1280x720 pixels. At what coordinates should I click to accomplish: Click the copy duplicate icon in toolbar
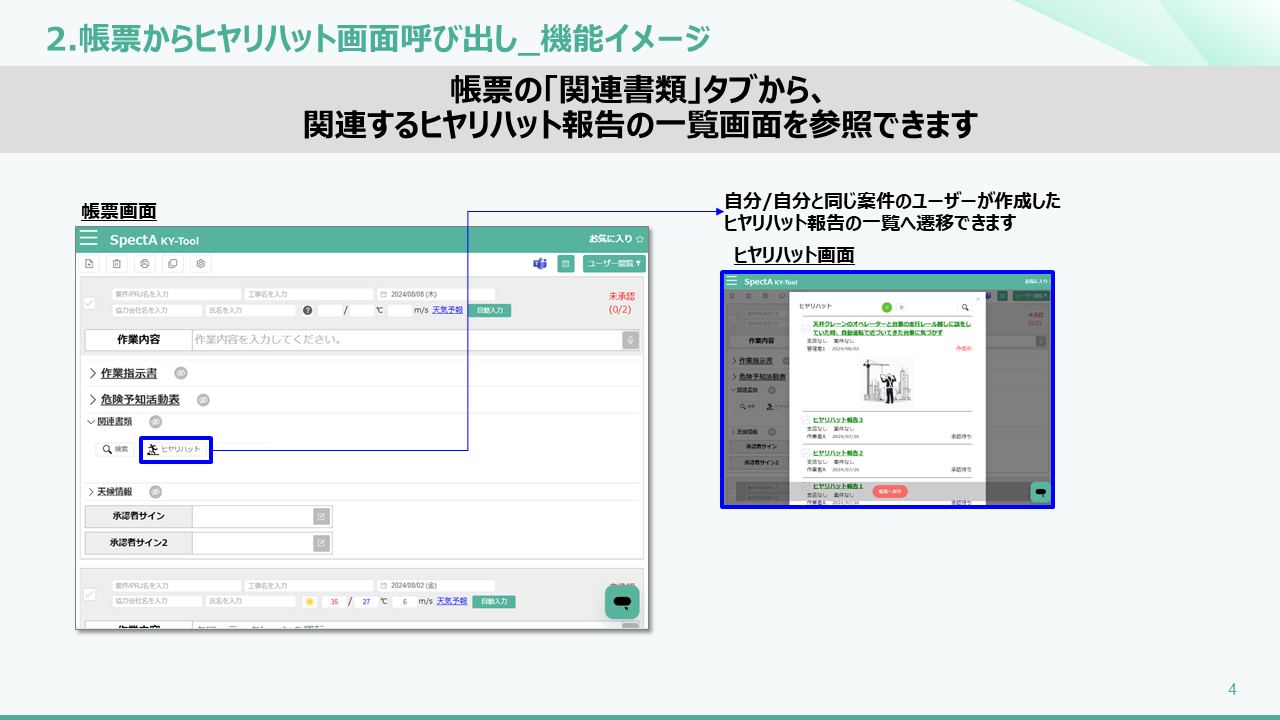[x=173, y=264]
